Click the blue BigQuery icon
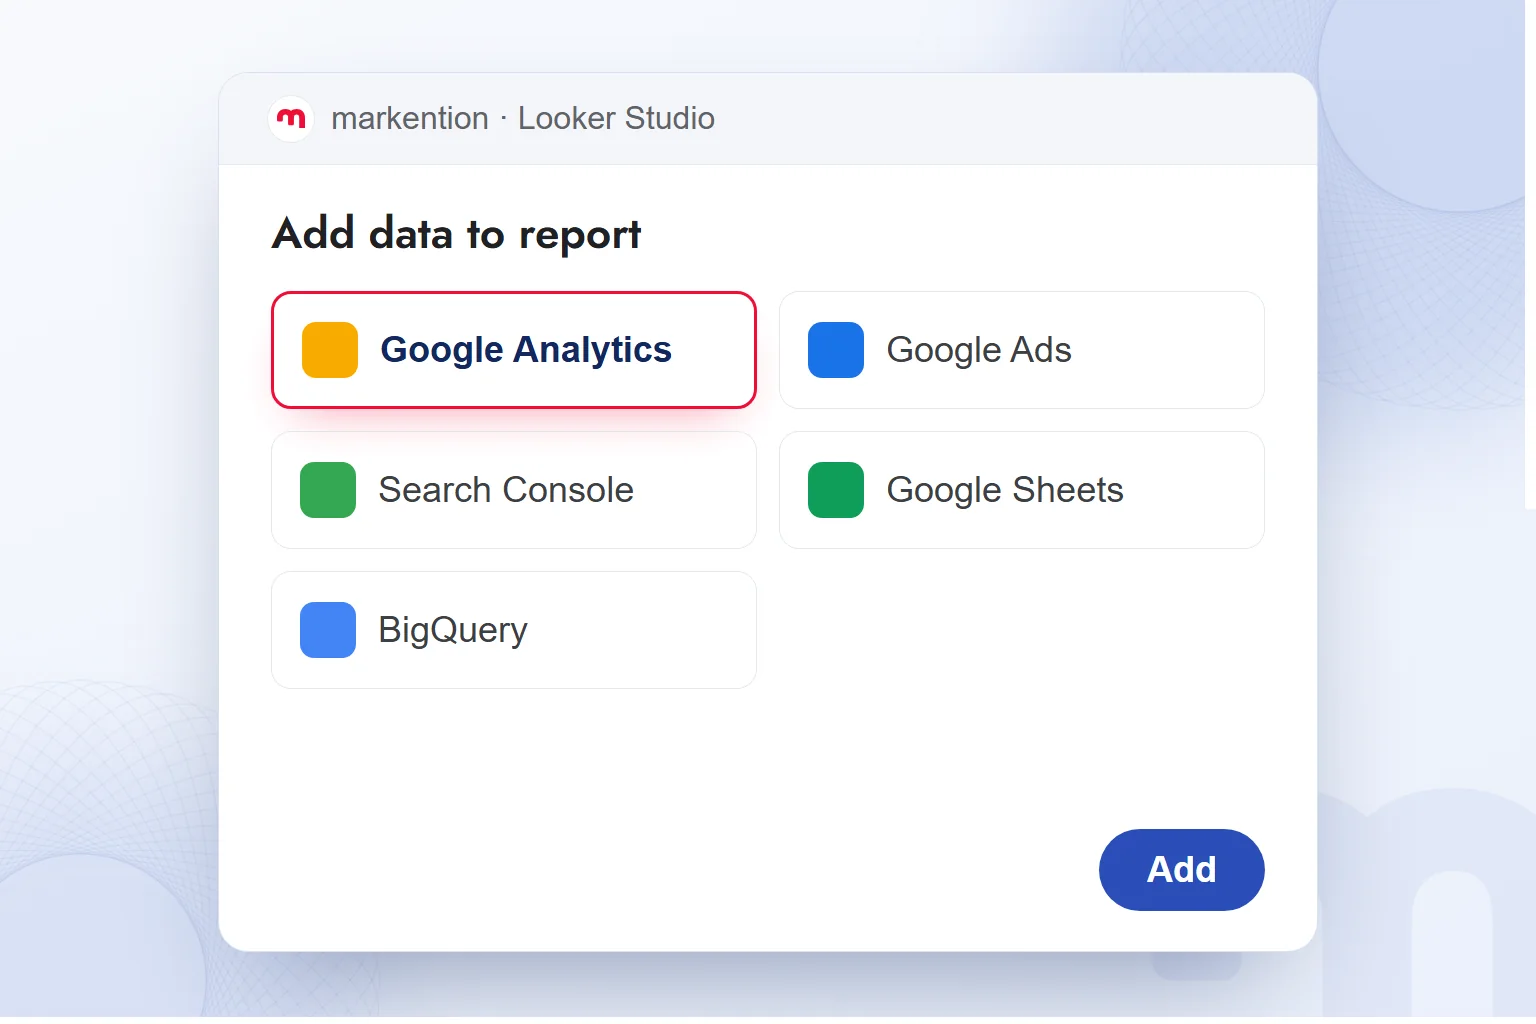The height and width of the screenshot is (1024, 1536). 328,630
